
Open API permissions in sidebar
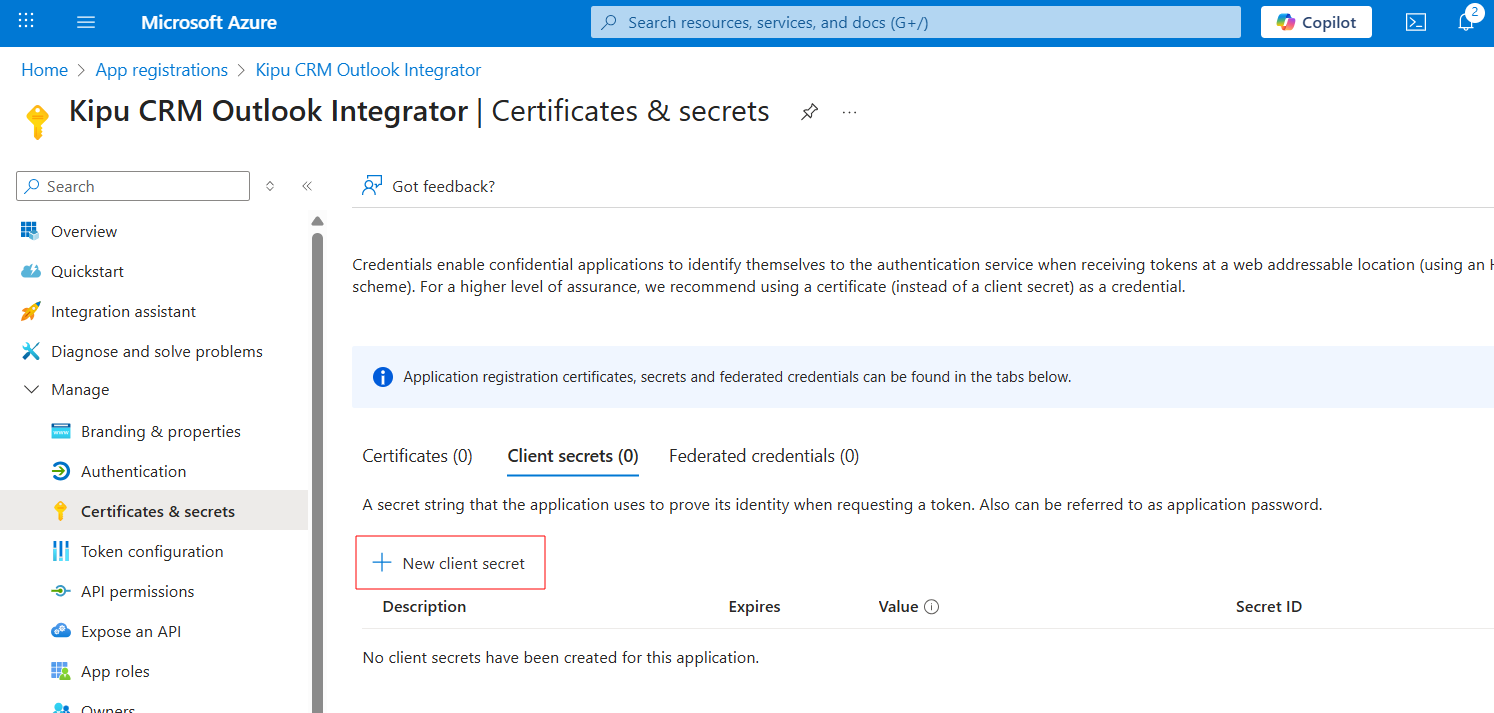coord(137,592)
